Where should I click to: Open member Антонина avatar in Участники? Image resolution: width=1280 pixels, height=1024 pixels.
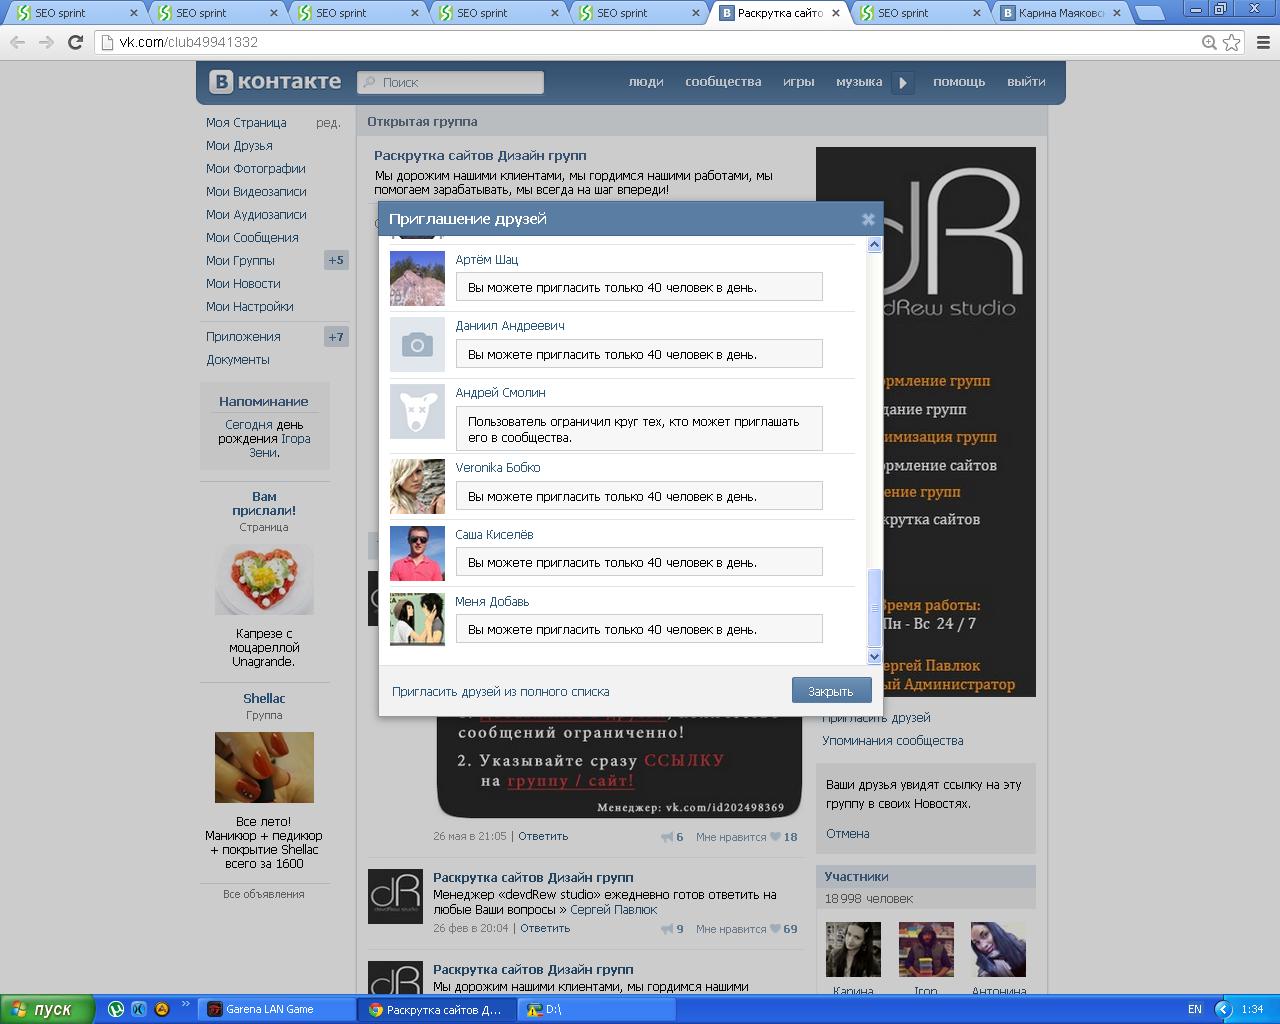click(x=998, y=949)
